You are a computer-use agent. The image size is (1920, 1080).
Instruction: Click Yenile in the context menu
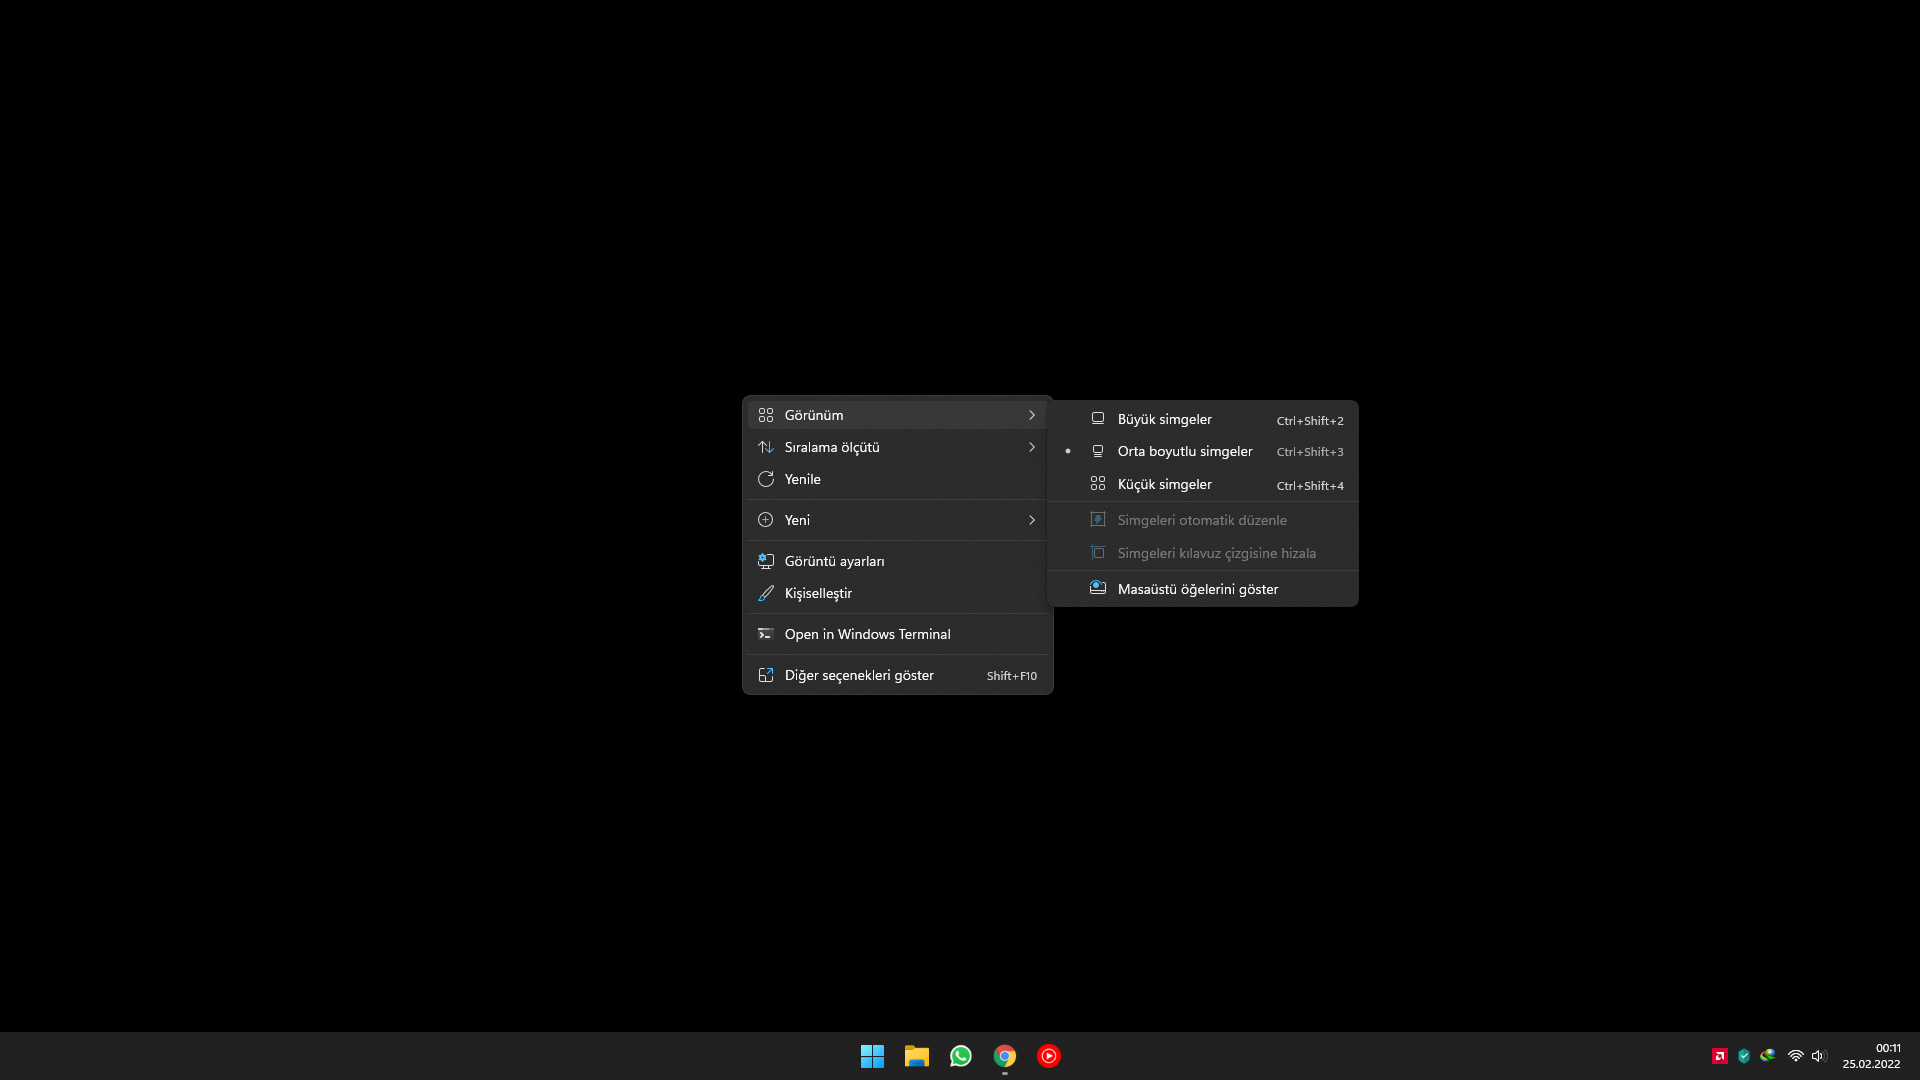pyautogui.click(x=802, y=479)
